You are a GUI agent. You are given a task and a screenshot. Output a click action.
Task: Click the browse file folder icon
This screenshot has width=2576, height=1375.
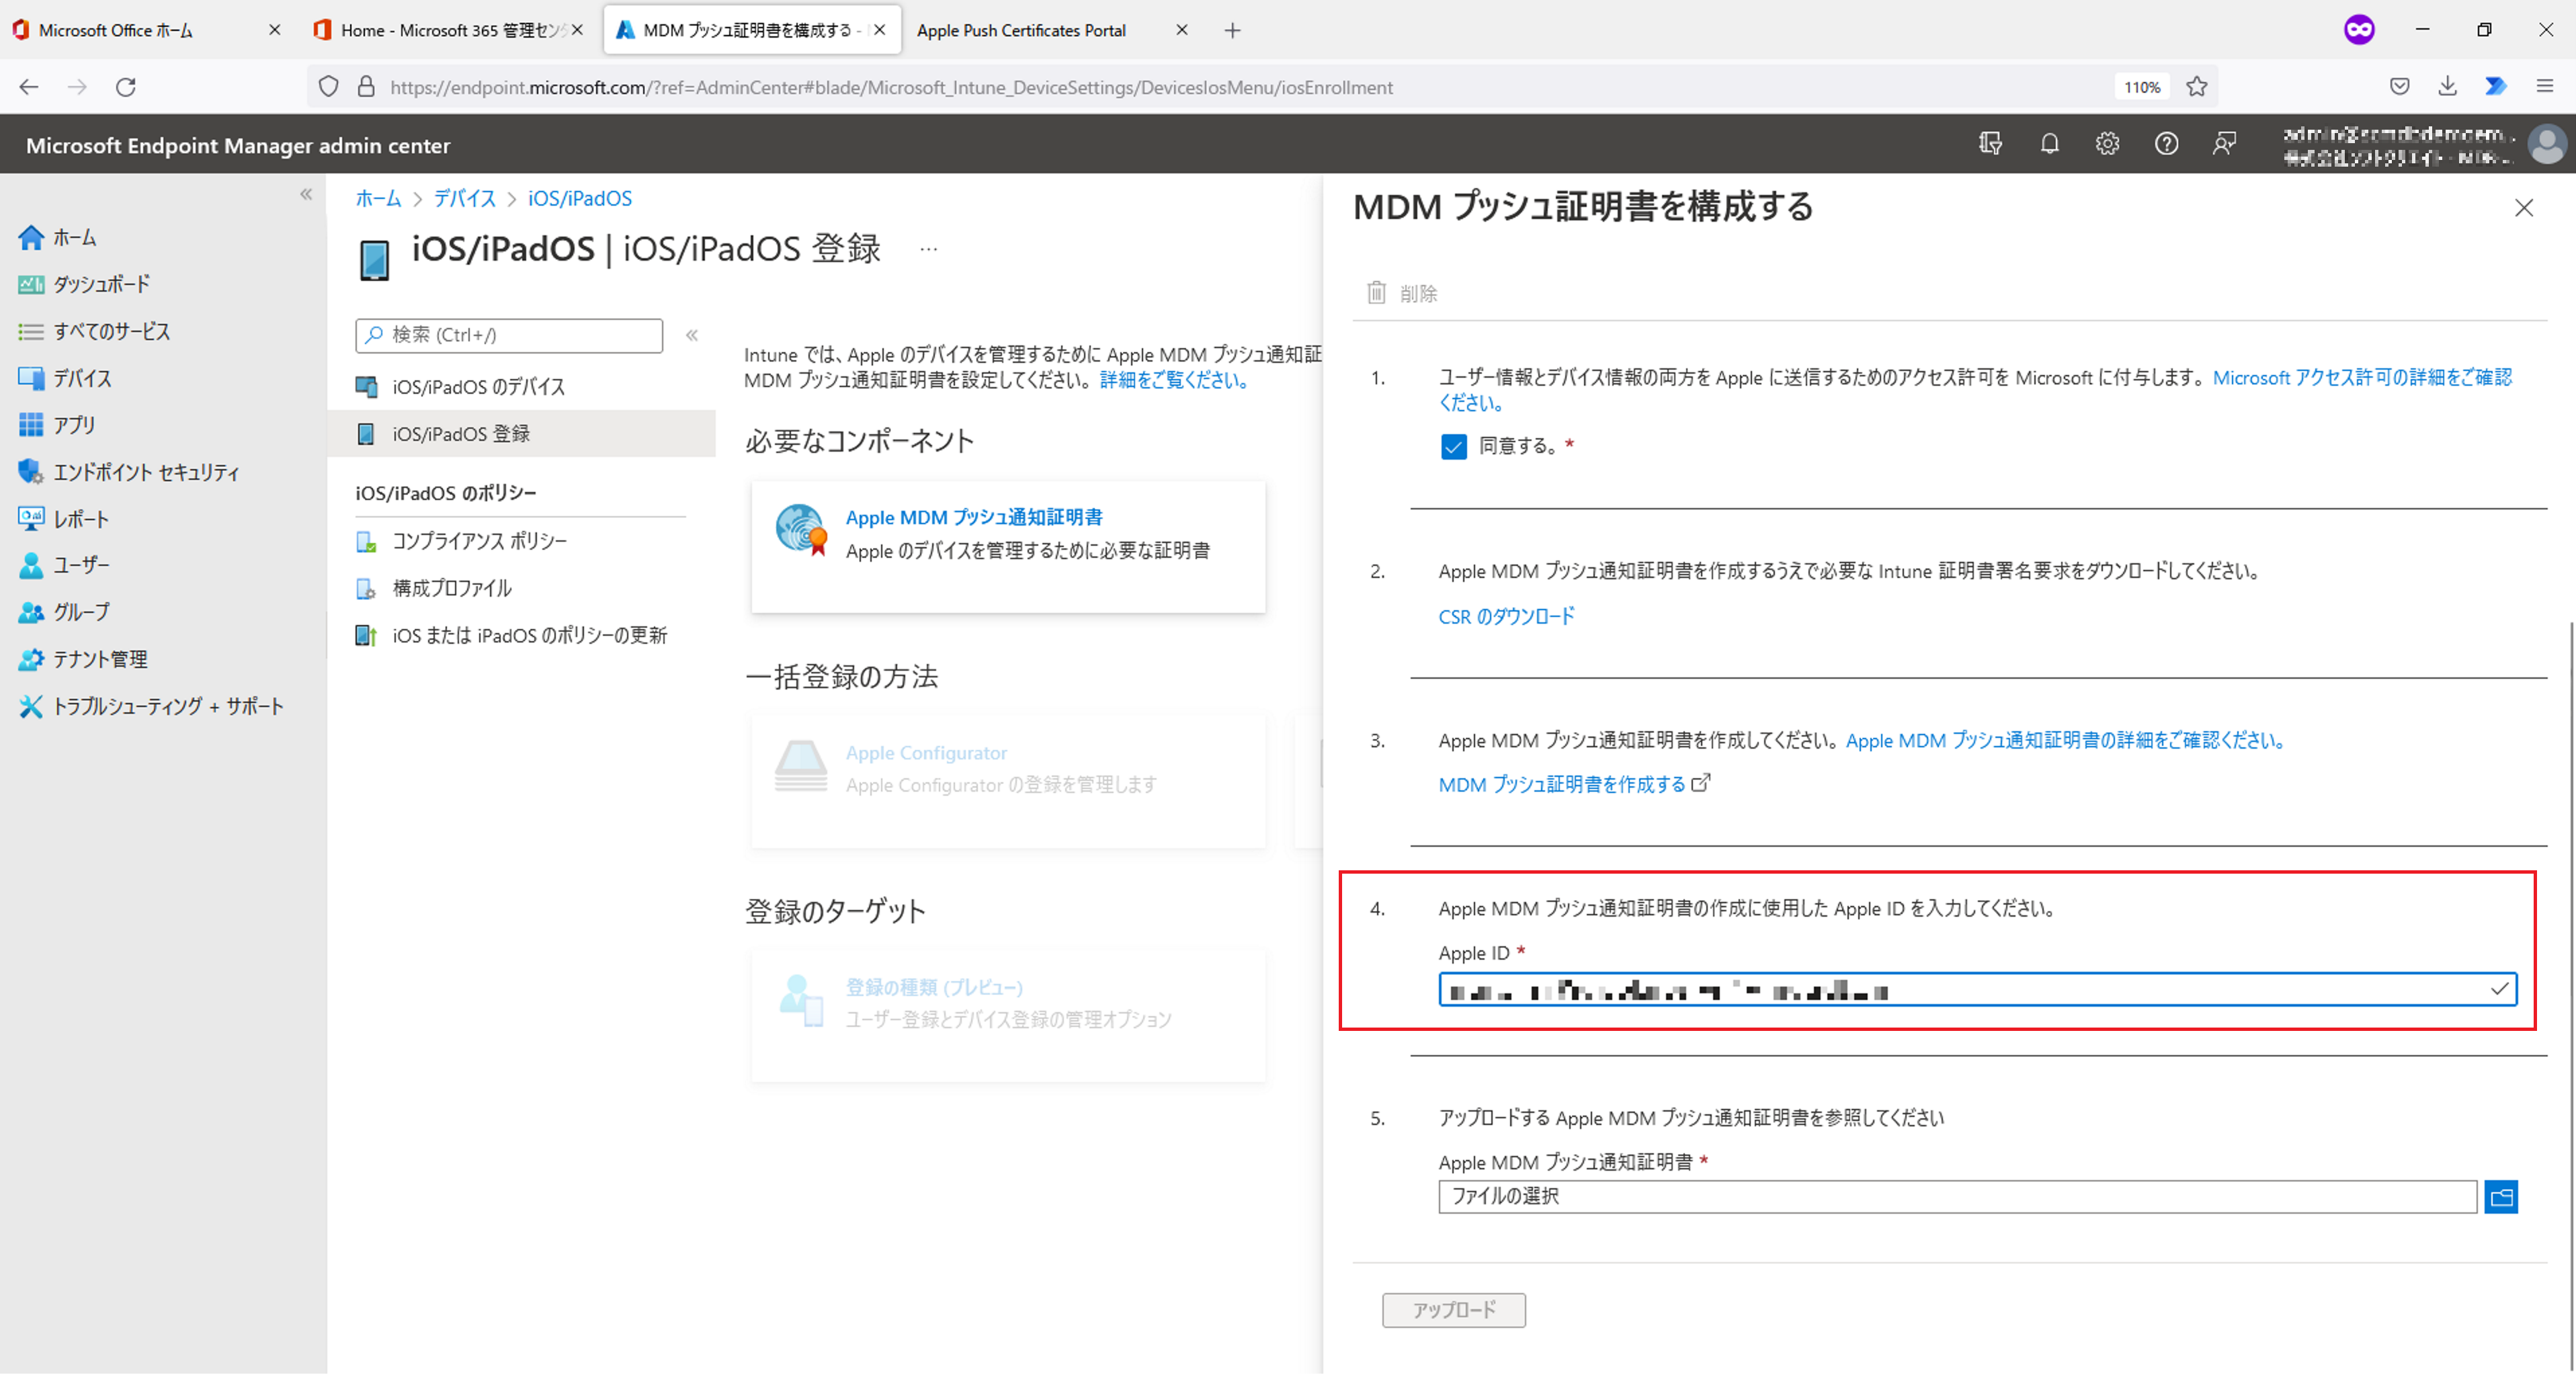tap(2500, 1197)
